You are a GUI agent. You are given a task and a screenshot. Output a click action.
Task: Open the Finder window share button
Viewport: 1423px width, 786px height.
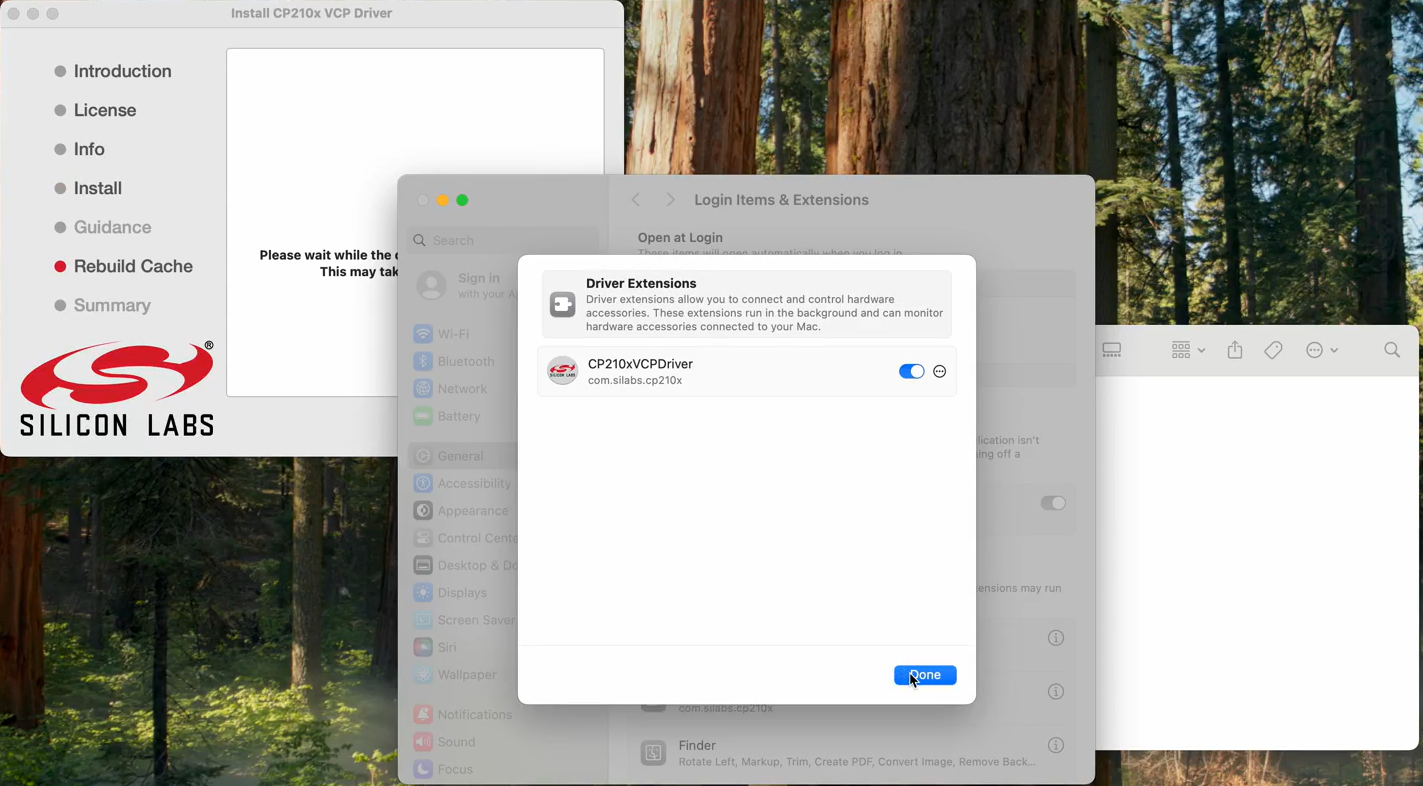click(x=1235, y=350)
